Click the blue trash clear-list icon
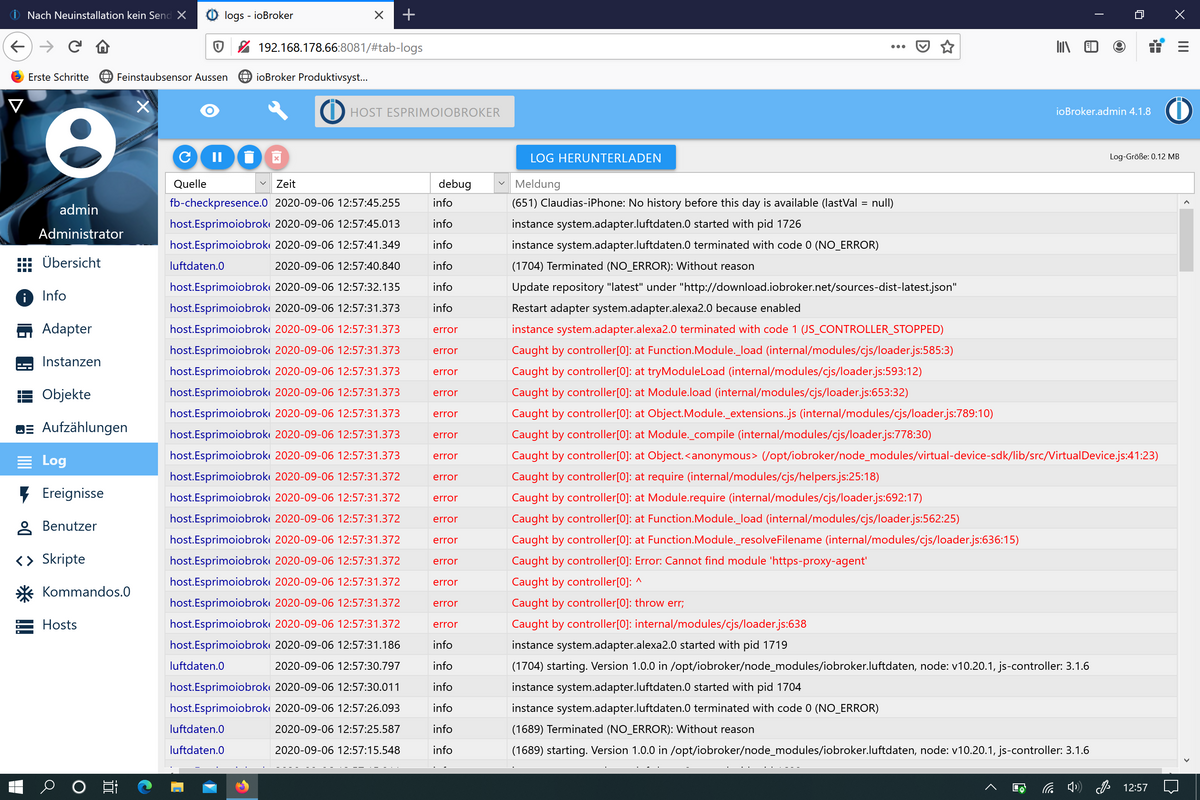1200x800 pixels. point(248,157)
